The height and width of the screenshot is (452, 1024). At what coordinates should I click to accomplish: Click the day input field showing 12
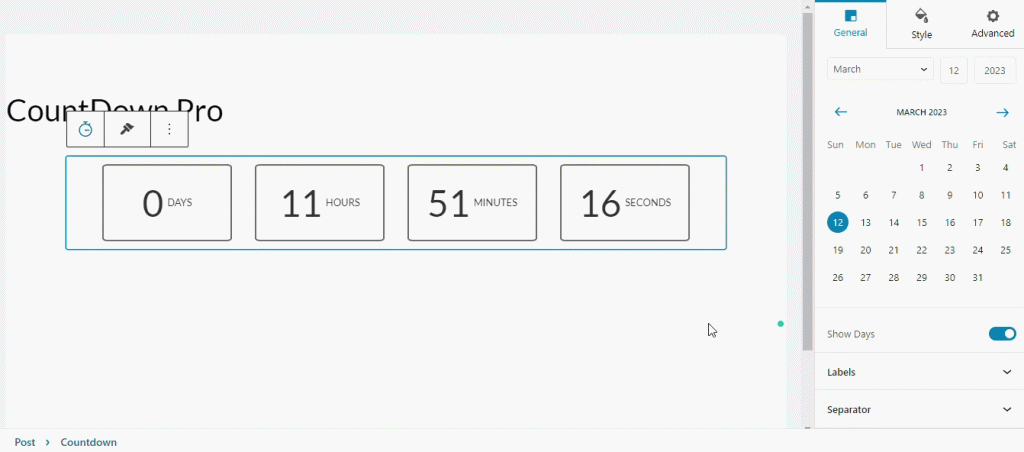[x=953, y=70]
